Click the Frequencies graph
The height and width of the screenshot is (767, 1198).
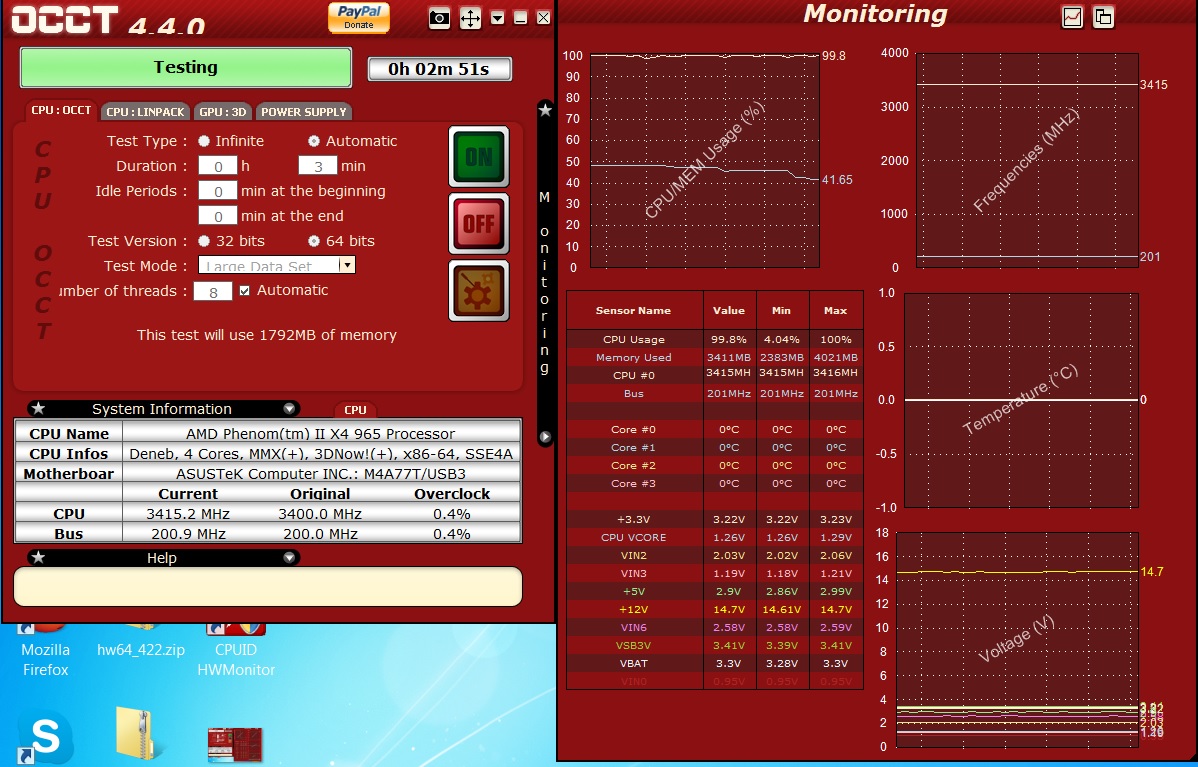coord(1027,160)
